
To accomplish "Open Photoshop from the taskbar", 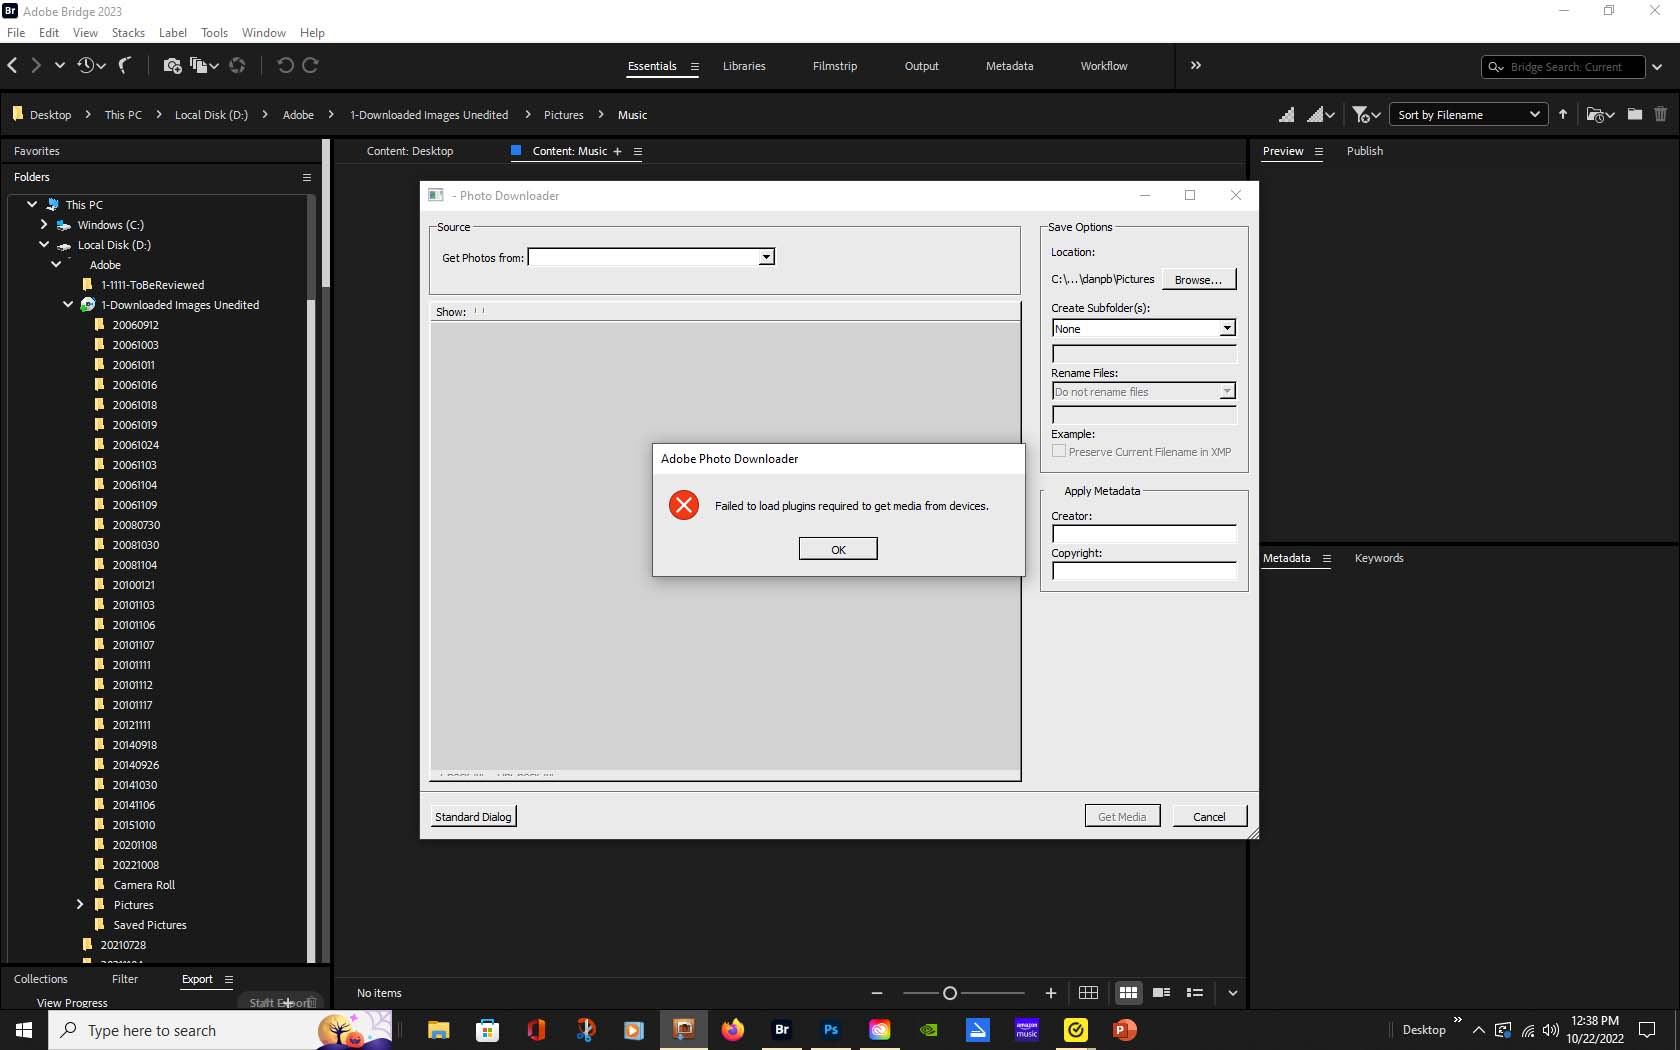I will click(830, 1030).
